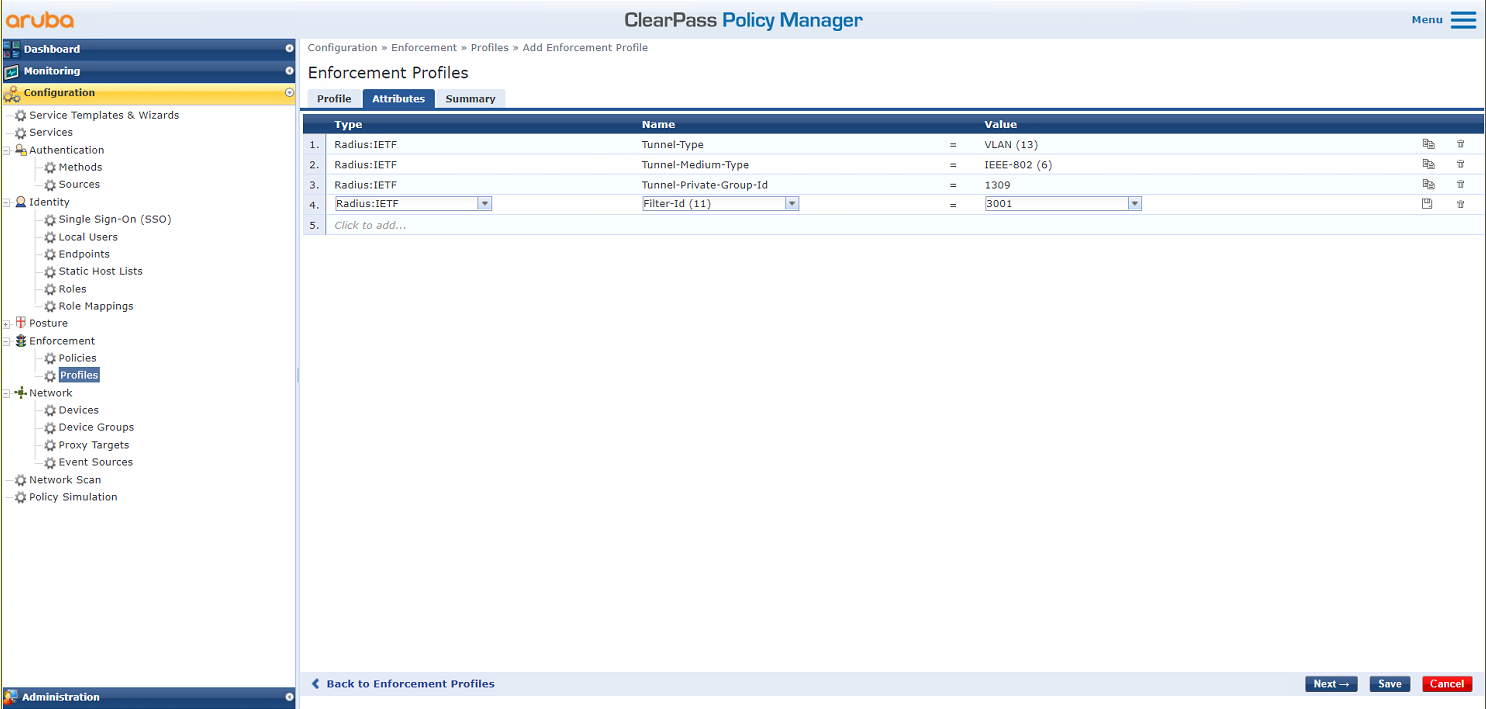Click the Monitoring panel icon

click(11, 71)
